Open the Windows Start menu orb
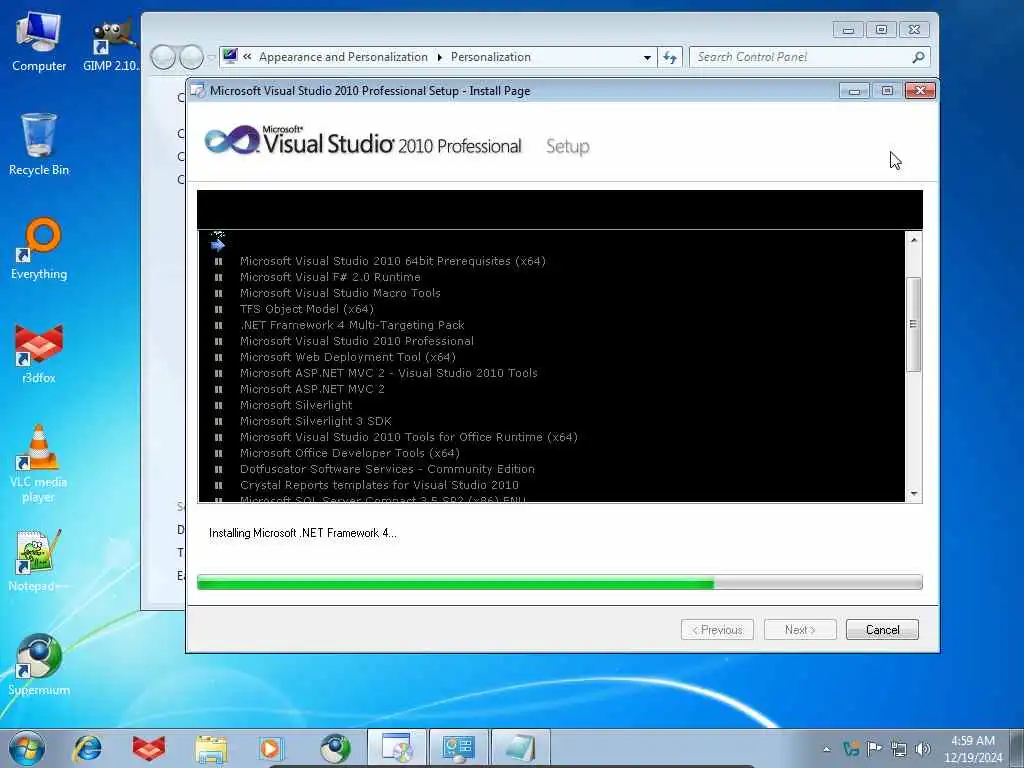This screenshot has height=768, width=1024. pos(27,748)
